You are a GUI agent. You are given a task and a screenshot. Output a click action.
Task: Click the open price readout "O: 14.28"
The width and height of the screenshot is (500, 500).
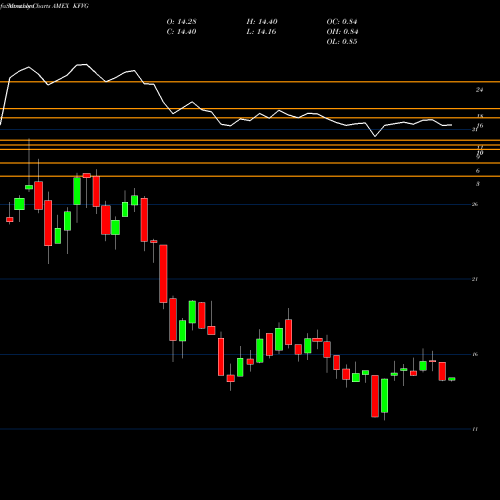click(181, 22)
